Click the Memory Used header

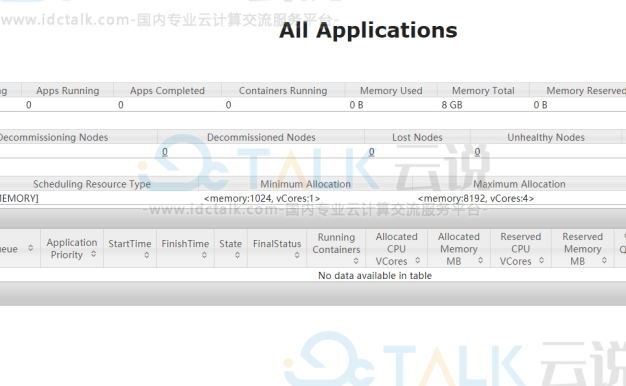point(391,91)
